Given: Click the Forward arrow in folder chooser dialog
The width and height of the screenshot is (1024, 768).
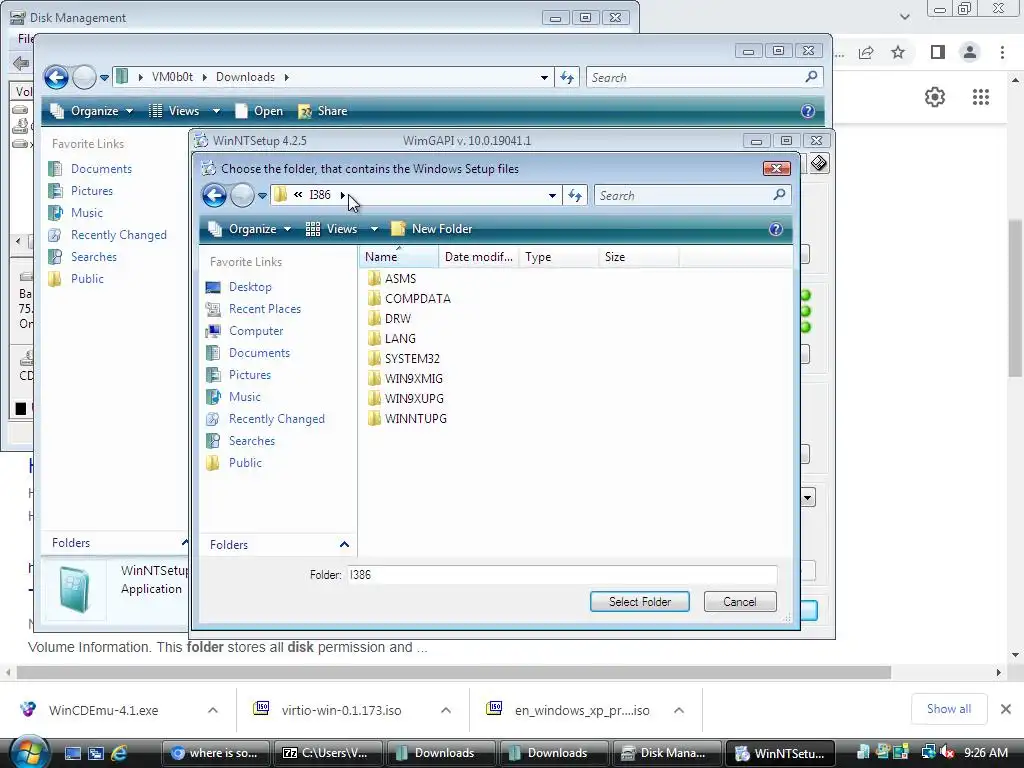Looking at the screenshot, I should pyautogui.click(x=242, y=195).
